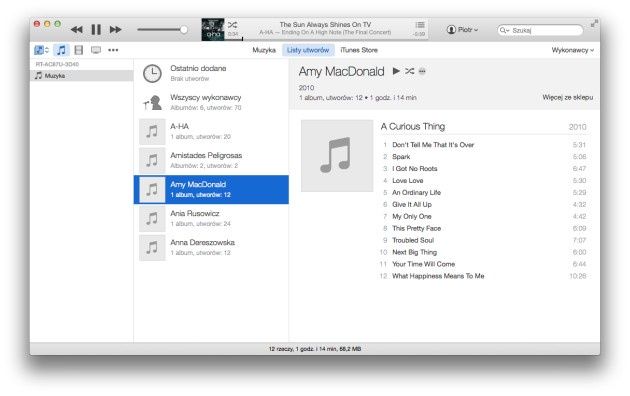Select the track An Ordinary Life
The image size is (630, 396).
[x=484, y=192]
